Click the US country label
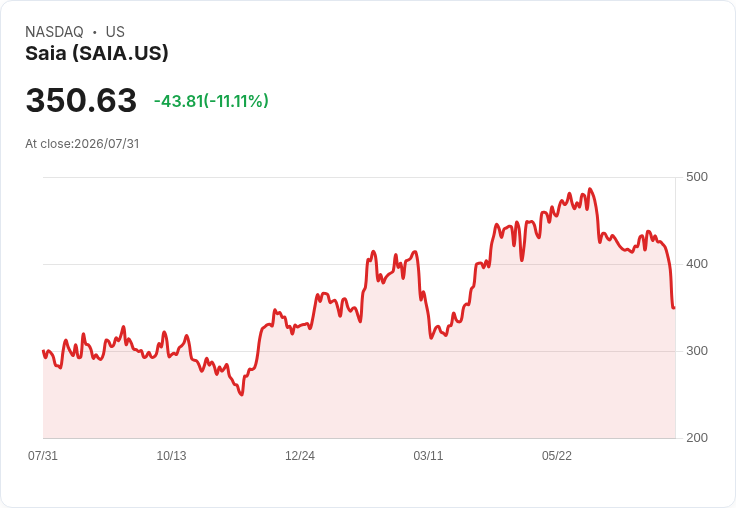The width and height of the screenshot is (736, 508). coord(115,31)
